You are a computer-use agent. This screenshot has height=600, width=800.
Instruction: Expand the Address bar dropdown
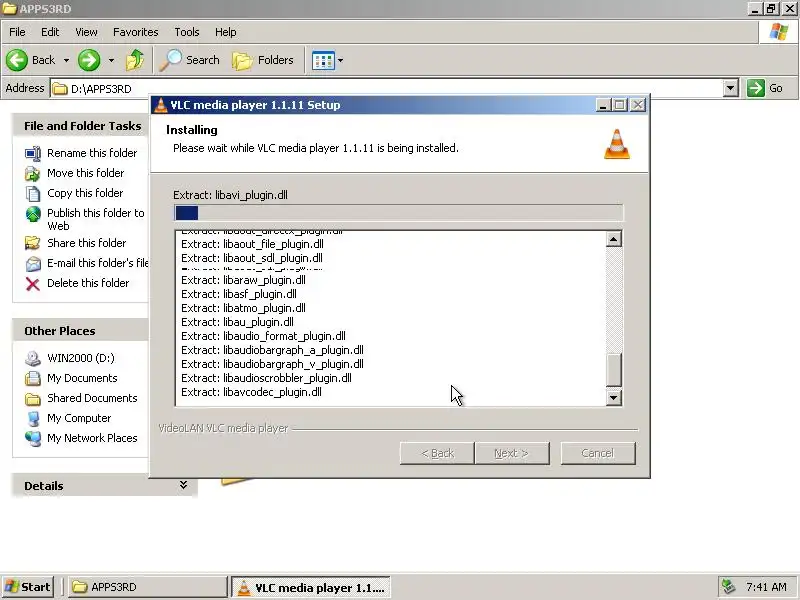click(x=731, y=88)
